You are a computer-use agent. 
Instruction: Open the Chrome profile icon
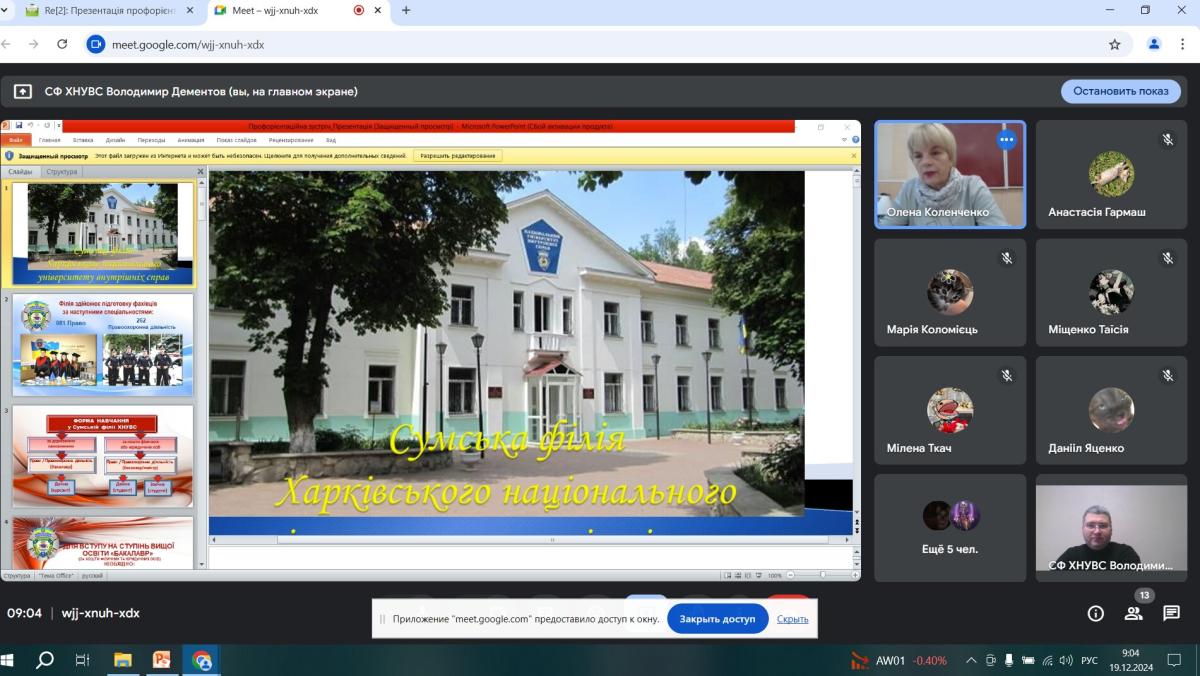[1154, 44]
